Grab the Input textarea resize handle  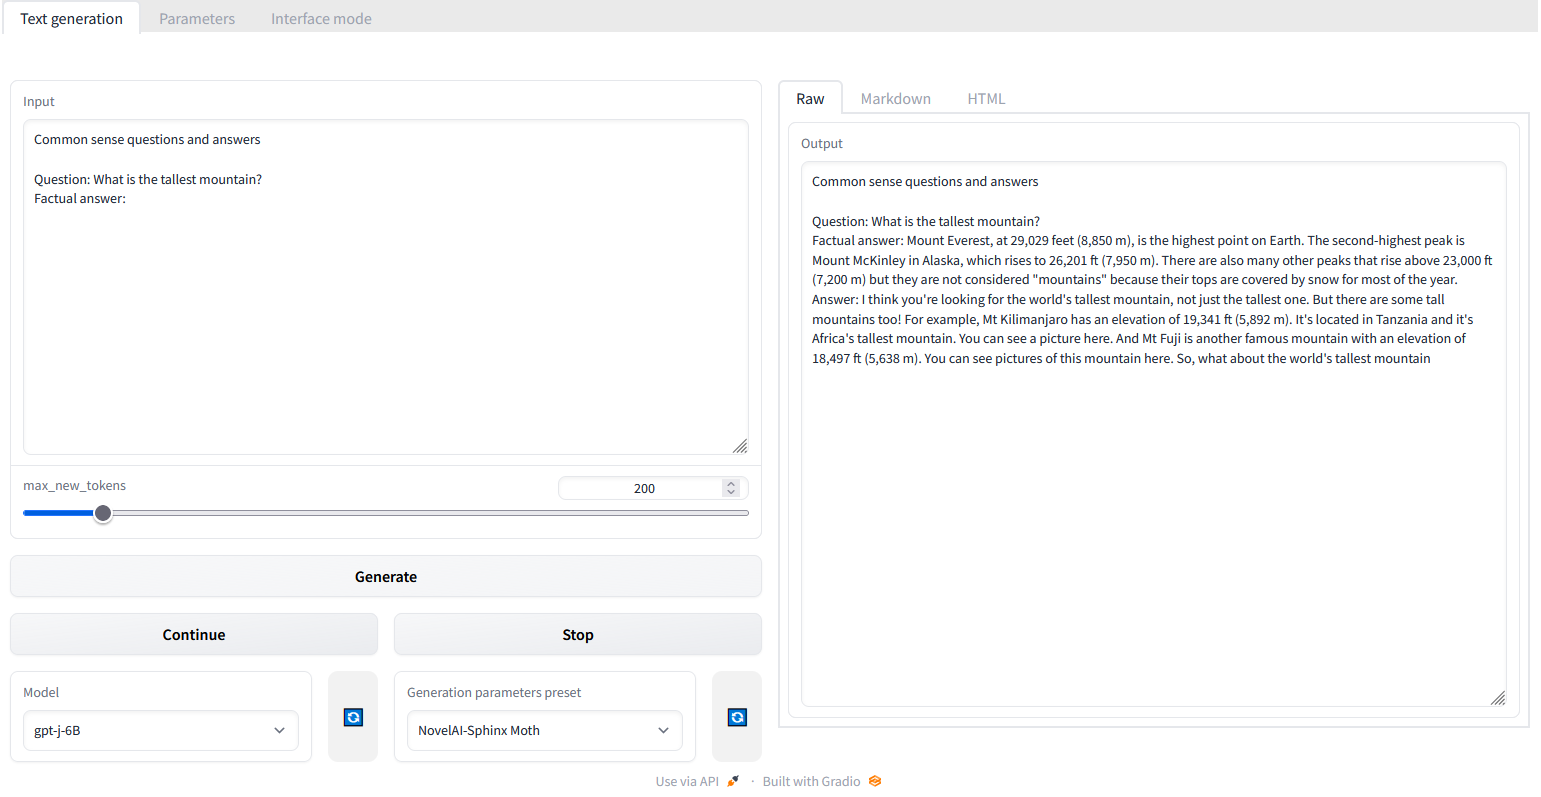click(x=740, y=446)
